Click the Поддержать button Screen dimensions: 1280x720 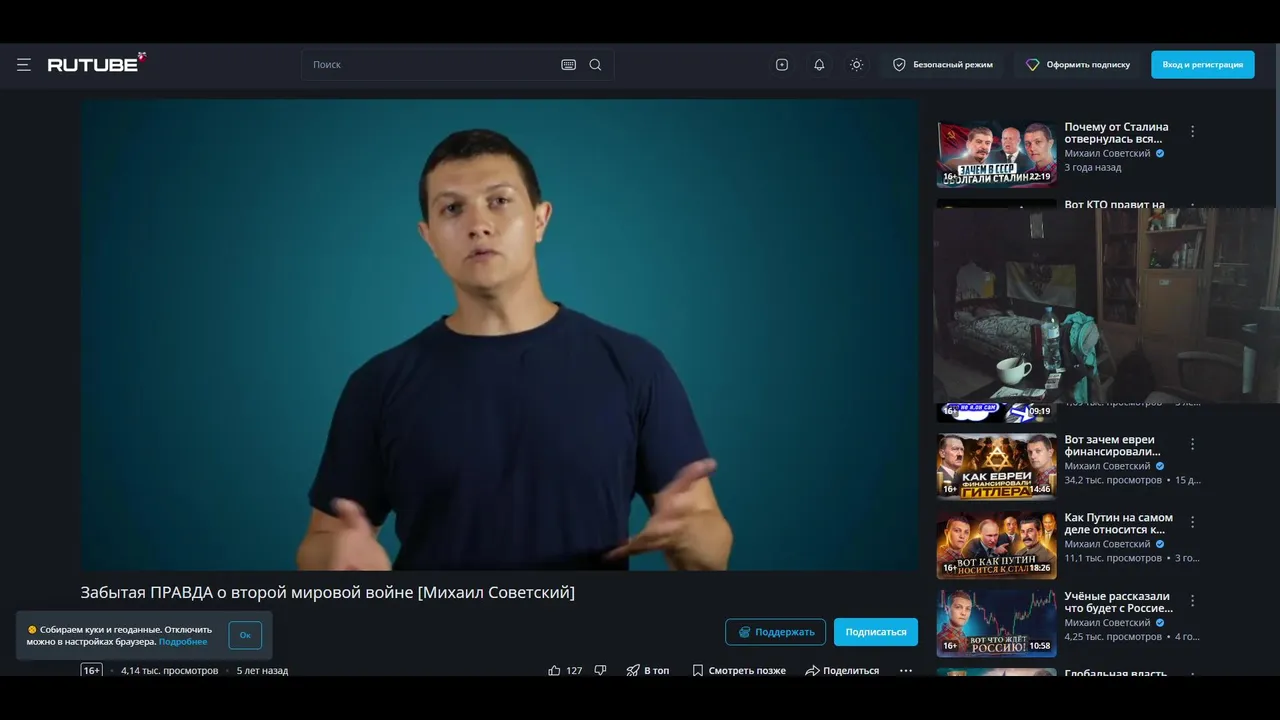pyautogui.click(x=775, y=632)
